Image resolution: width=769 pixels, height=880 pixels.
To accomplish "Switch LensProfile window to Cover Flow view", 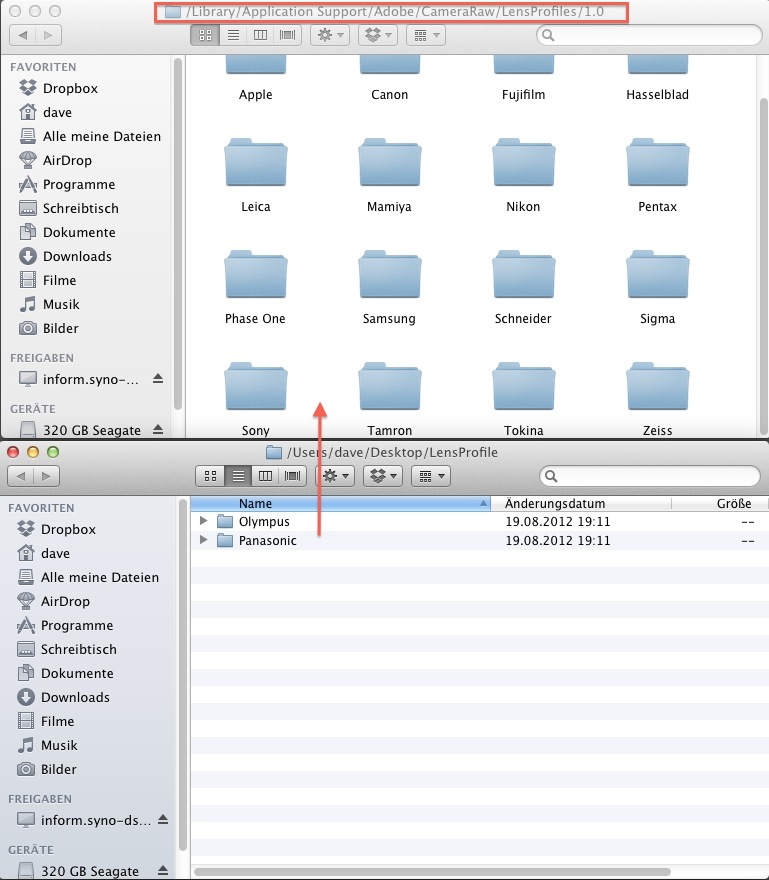I will click(292, 476).
